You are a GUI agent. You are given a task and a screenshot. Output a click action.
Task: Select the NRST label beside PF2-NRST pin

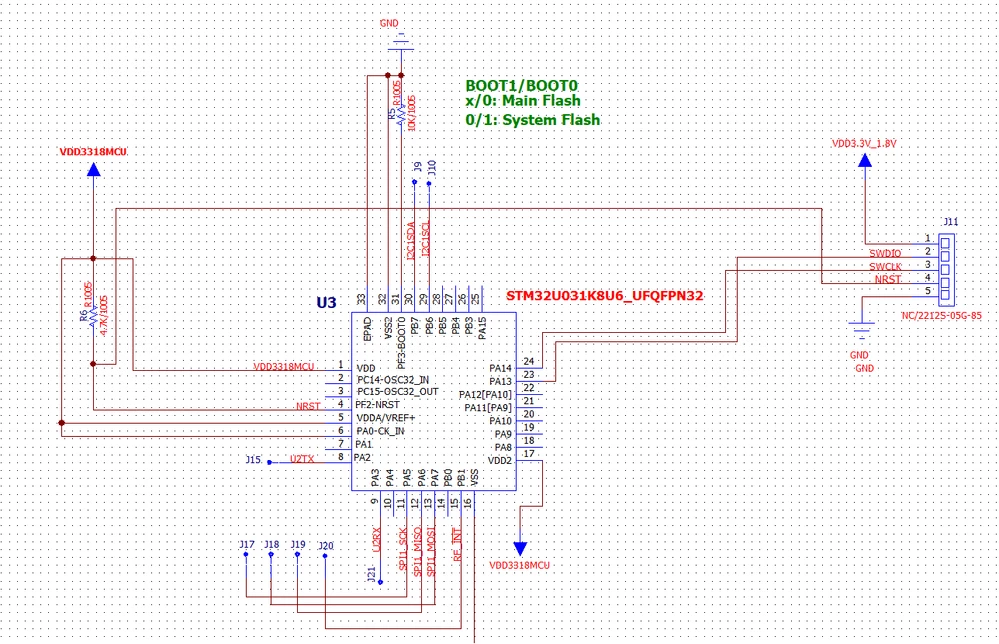click(308, 406)
